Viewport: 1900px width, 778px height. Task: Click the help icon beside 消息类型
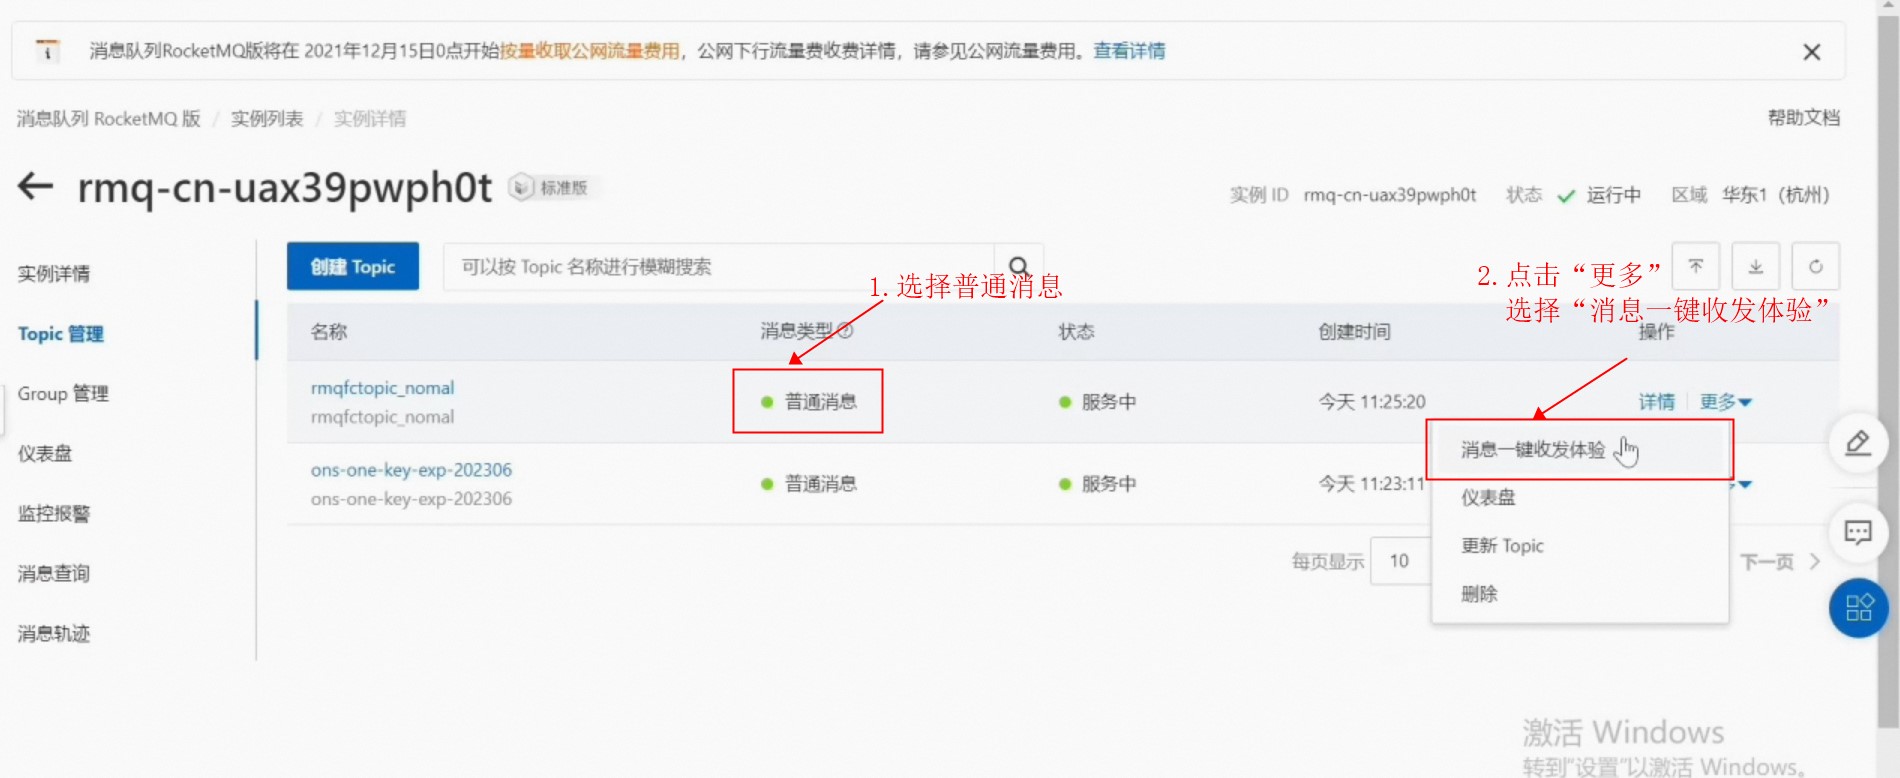pos(845,330)
